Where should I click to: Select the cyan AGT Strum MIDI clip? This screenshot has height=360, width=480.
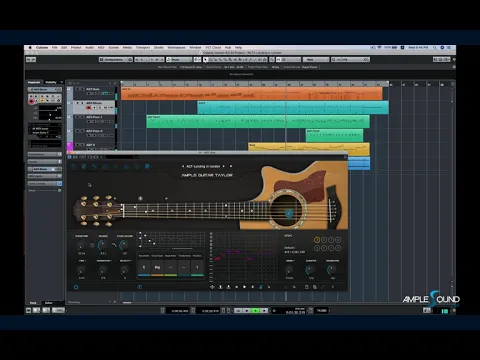293,108
